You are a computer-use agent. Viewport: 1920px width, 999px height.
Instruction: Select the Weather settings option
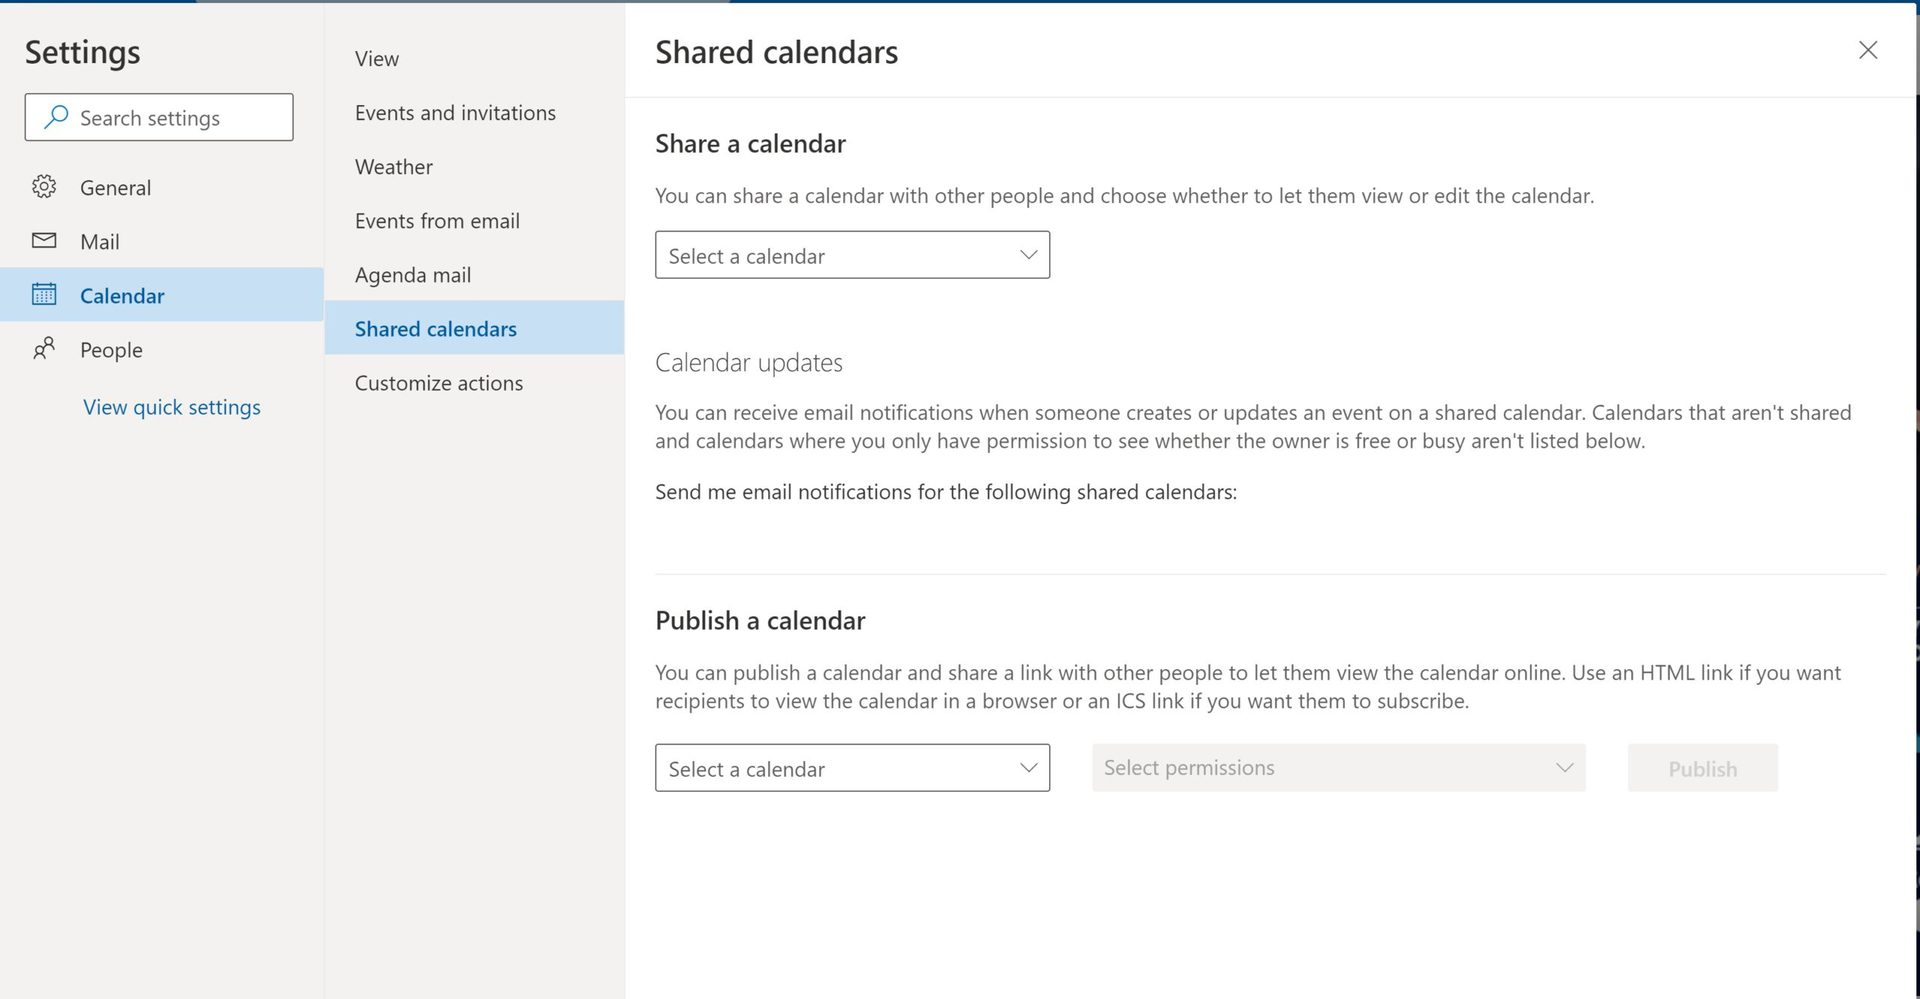pyautogui.click(x=394, y=167)
